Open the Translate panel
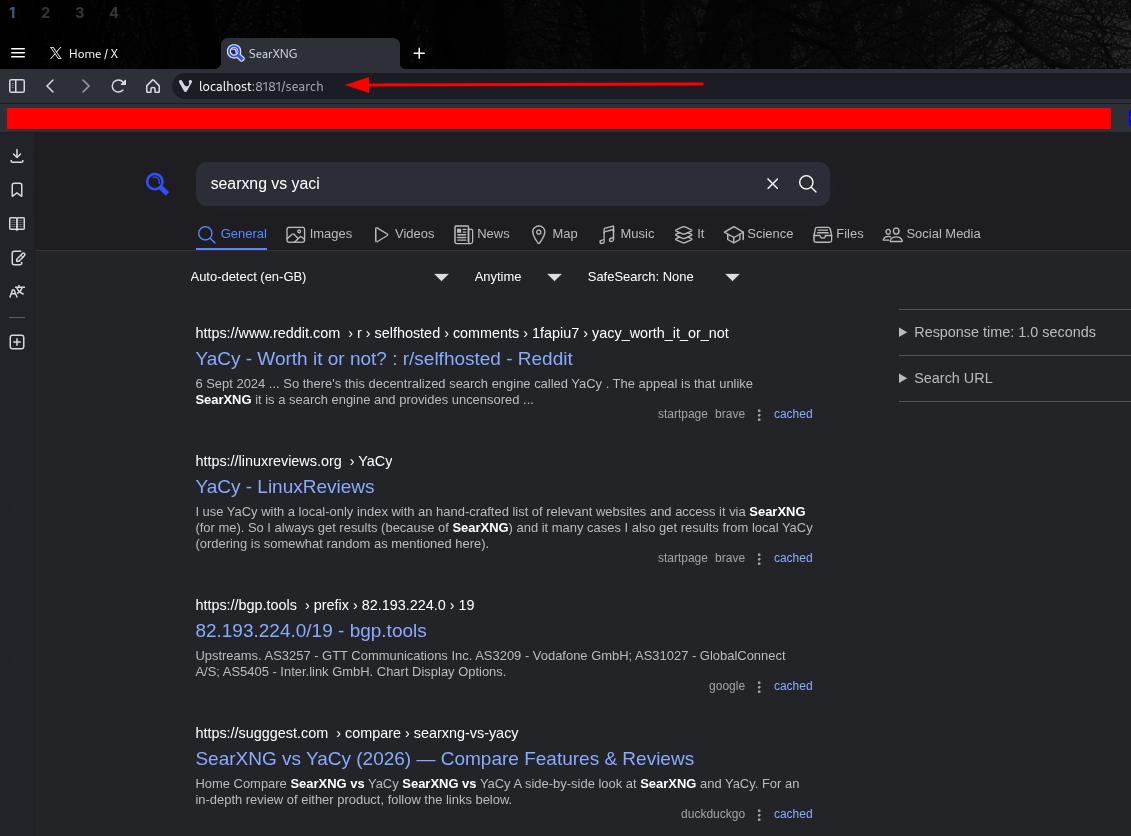Viewport: 1131px width, 836px height. tap(17, 291)
